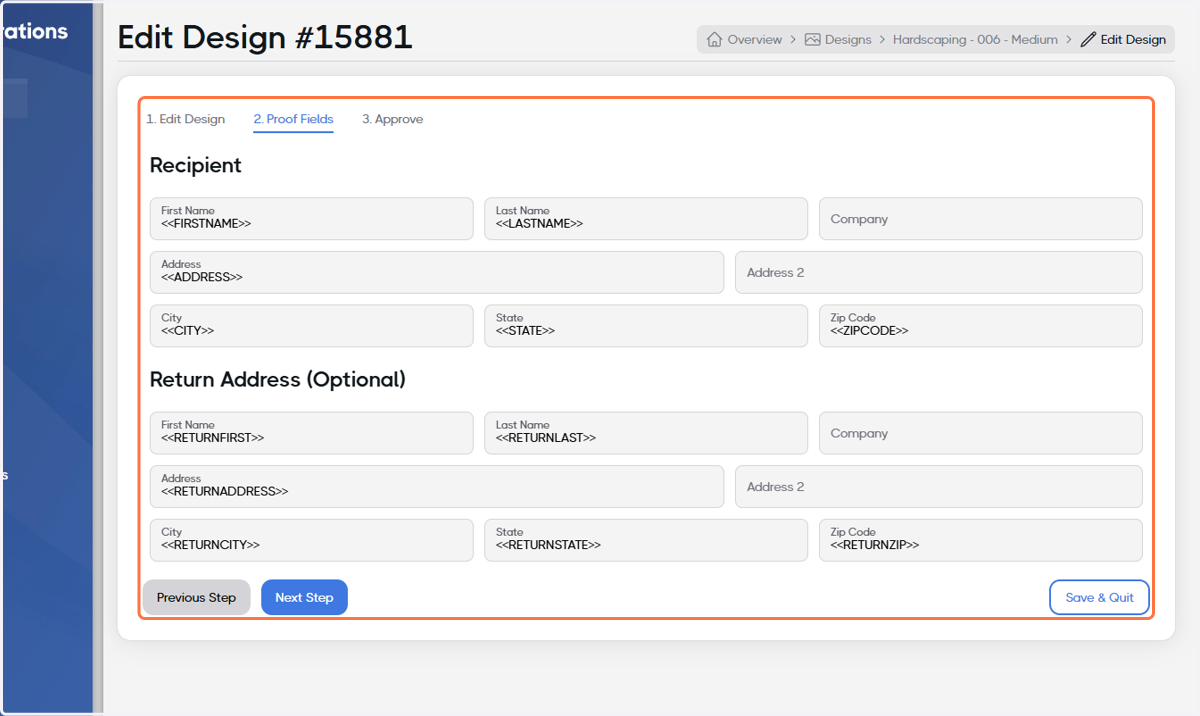Open Overview breadcrumb link
Screen dimensions: 1200x716
pos(754,40)
